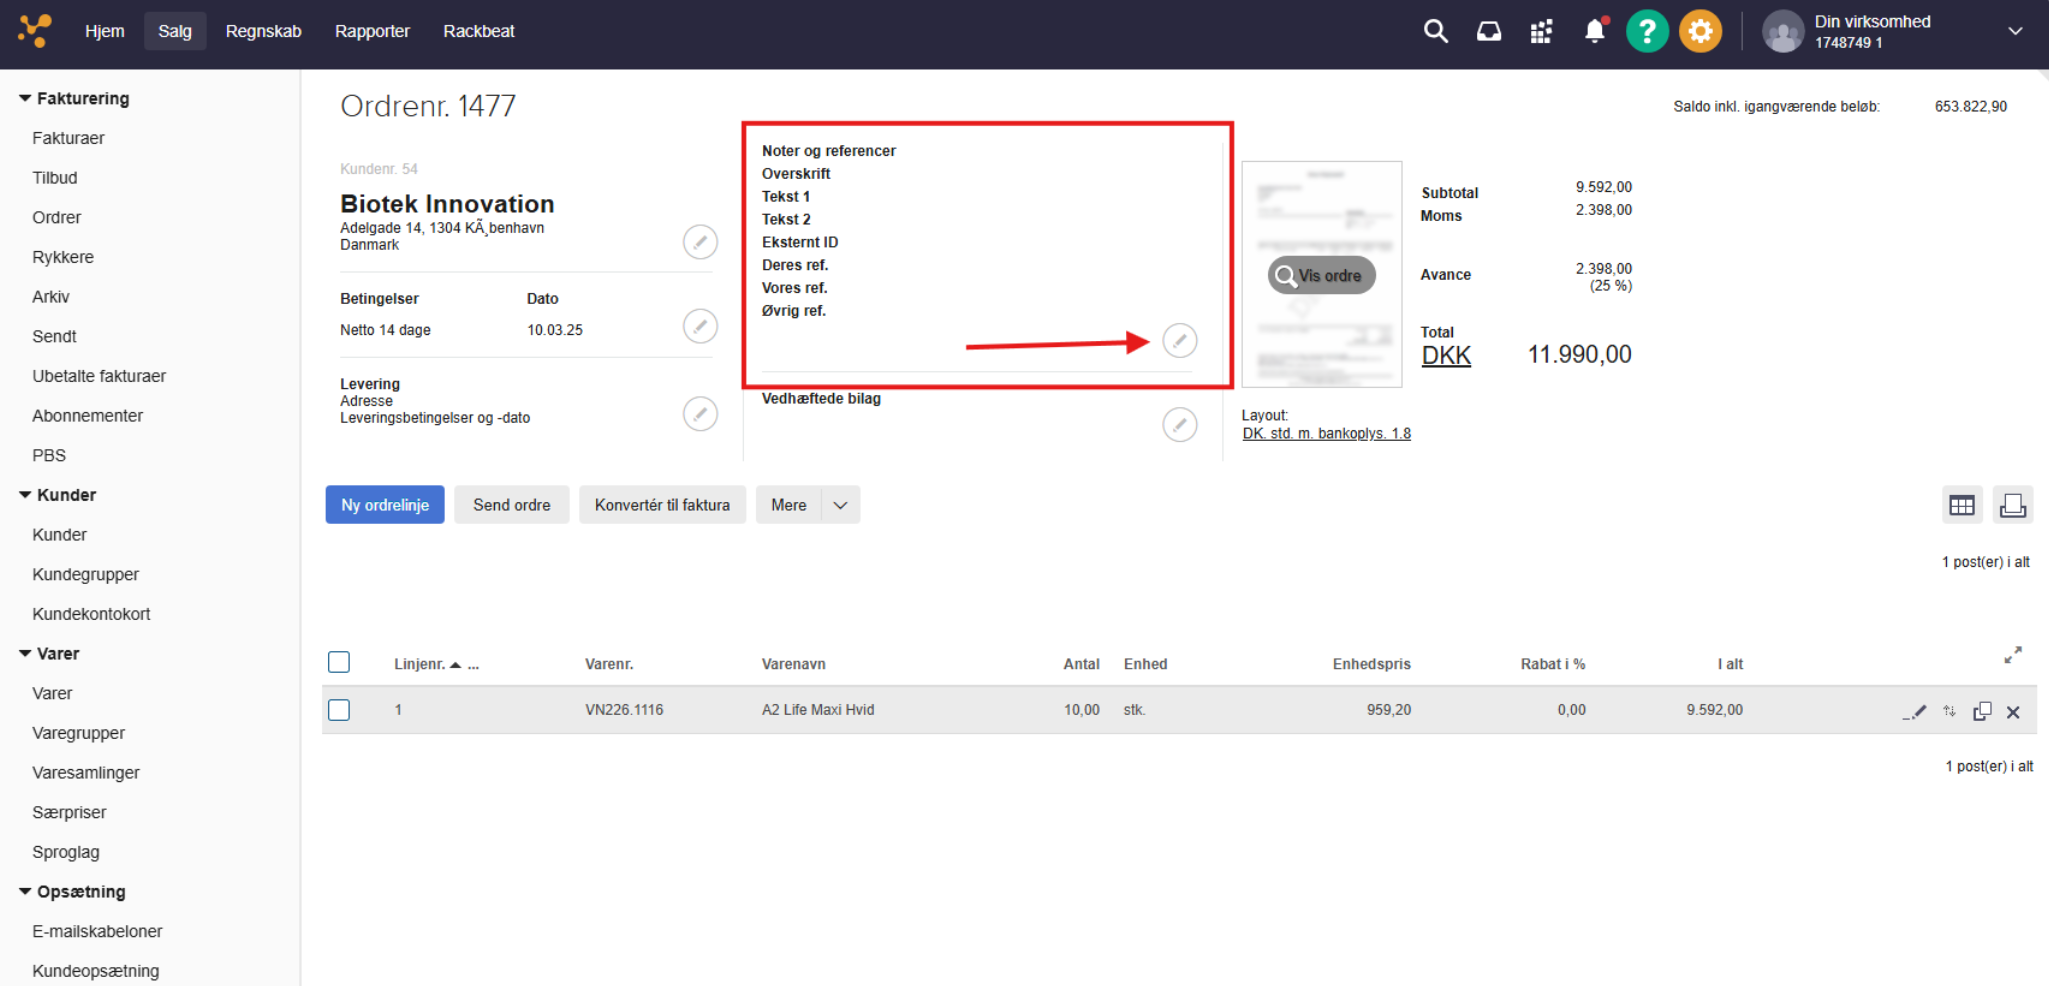Edit Vedhæftede bilag with pencil icon
2049x986 pixels.
pos(1179,425)
